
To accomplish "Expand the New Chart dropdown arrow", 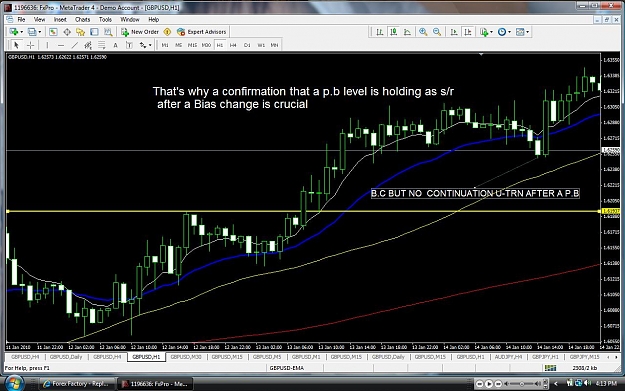I will pos(21,32).
